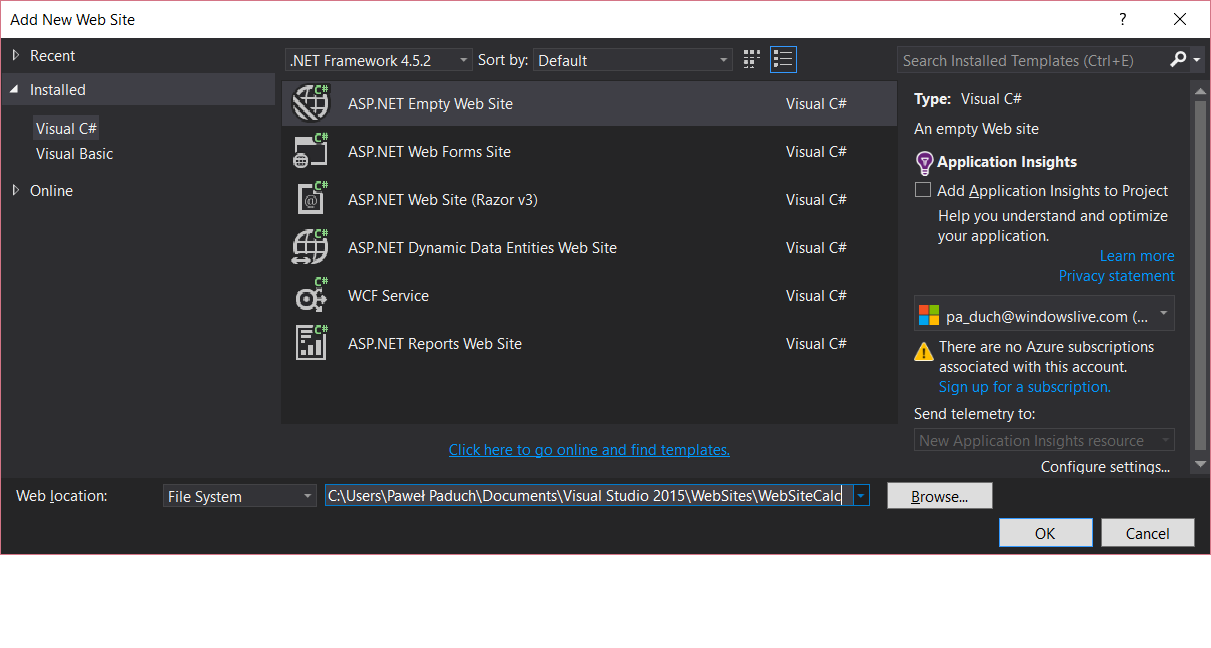1211x648 pixels.
Task: Select the Visual C# language node
Action: click(x=66, y=128)
